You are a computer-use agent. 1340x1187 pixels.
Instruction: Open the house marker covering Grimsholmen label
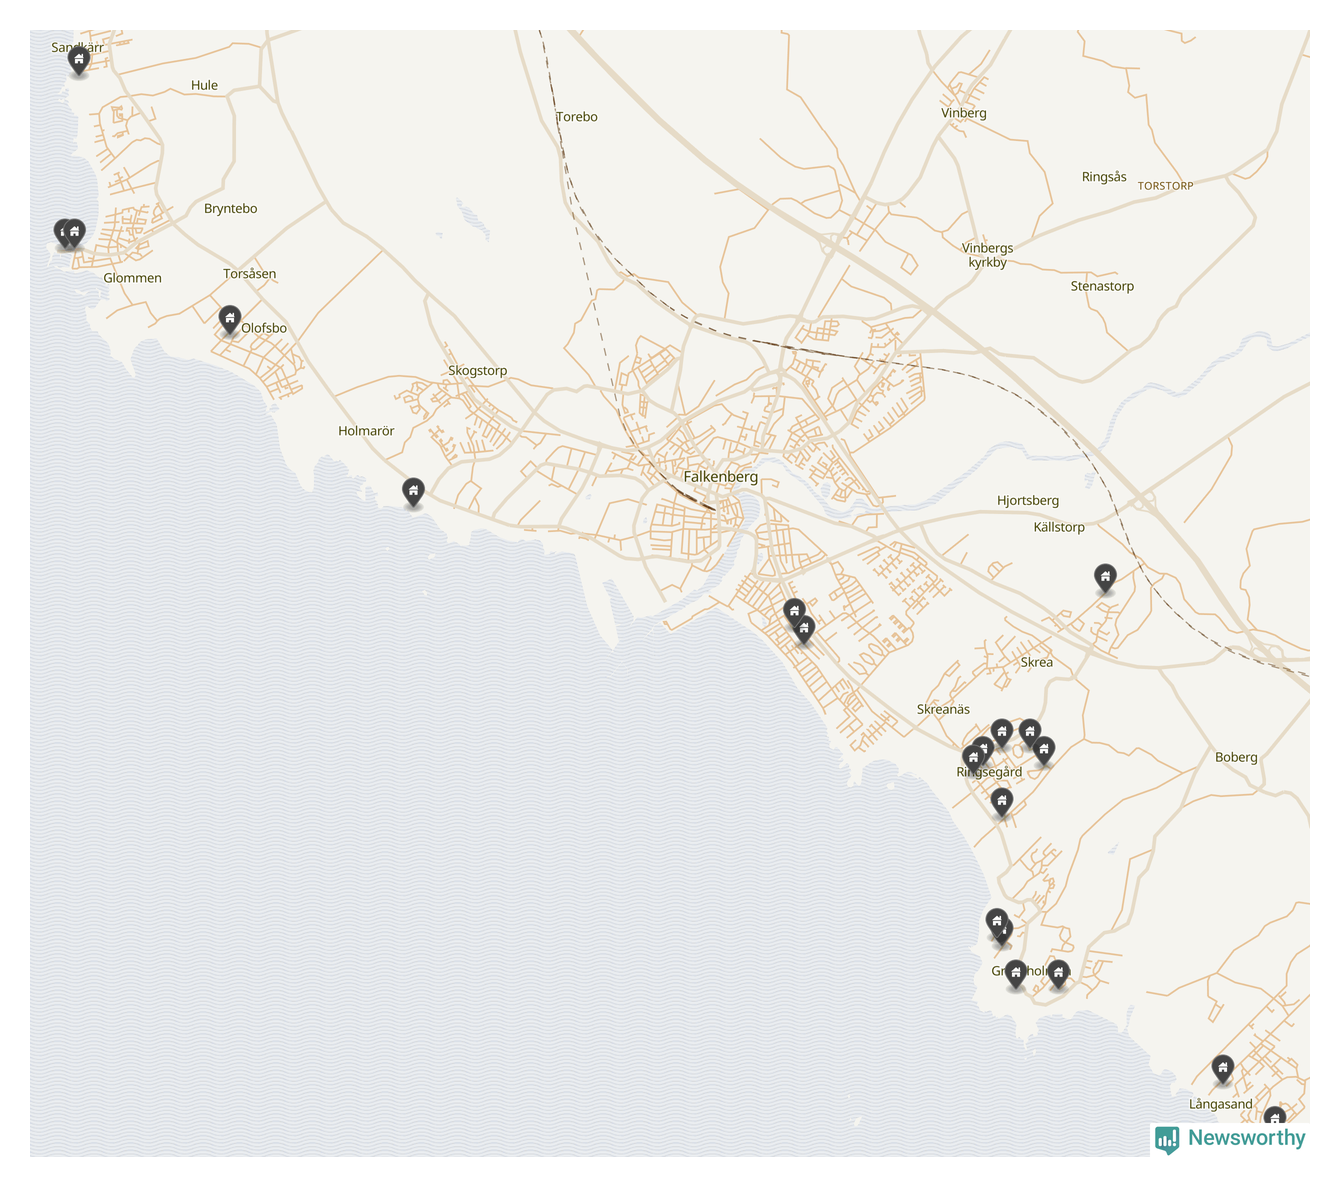tap(1016, 973)
